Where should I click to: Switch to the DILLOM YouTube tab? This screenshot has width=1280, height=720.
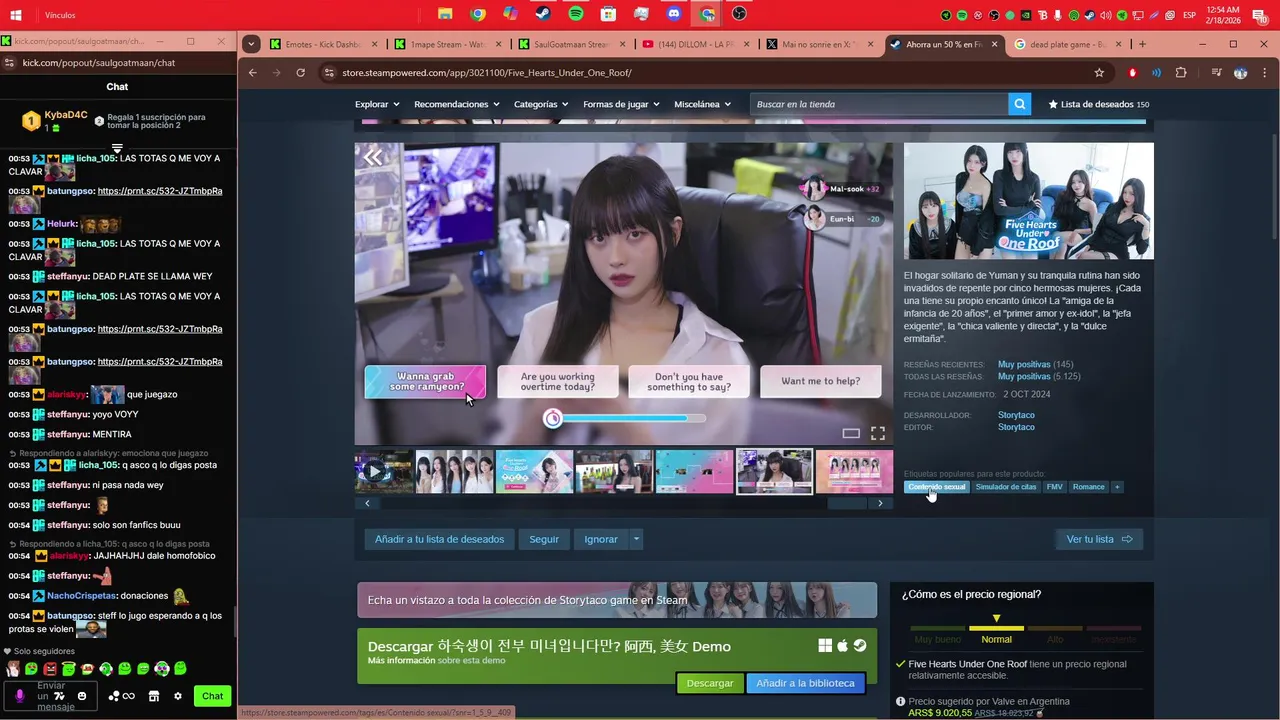click(694, 44)
